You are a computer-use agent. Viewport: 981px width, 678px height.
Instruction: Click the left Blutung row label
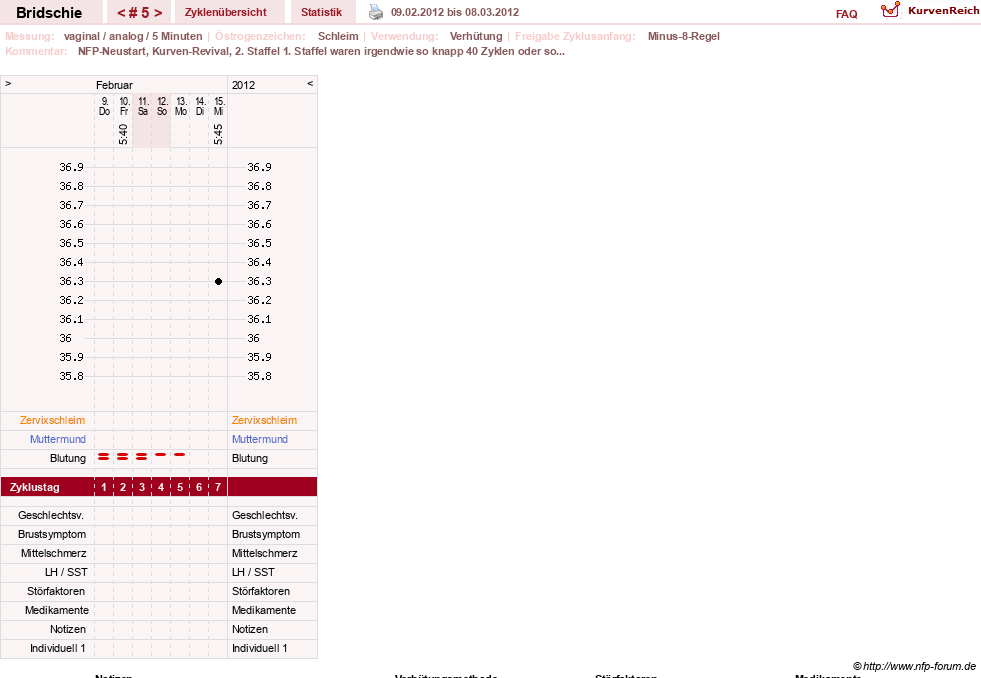coord(68,458)
